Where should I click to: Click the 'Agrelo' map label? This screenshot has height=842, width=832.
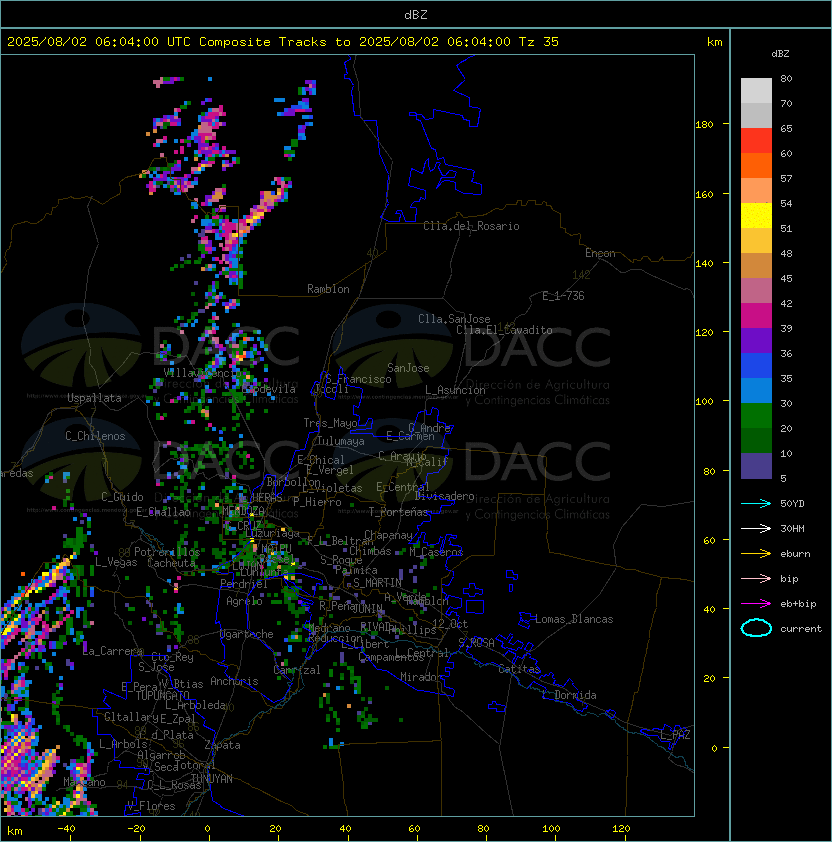pyautogui.click(x=244, y=601)
